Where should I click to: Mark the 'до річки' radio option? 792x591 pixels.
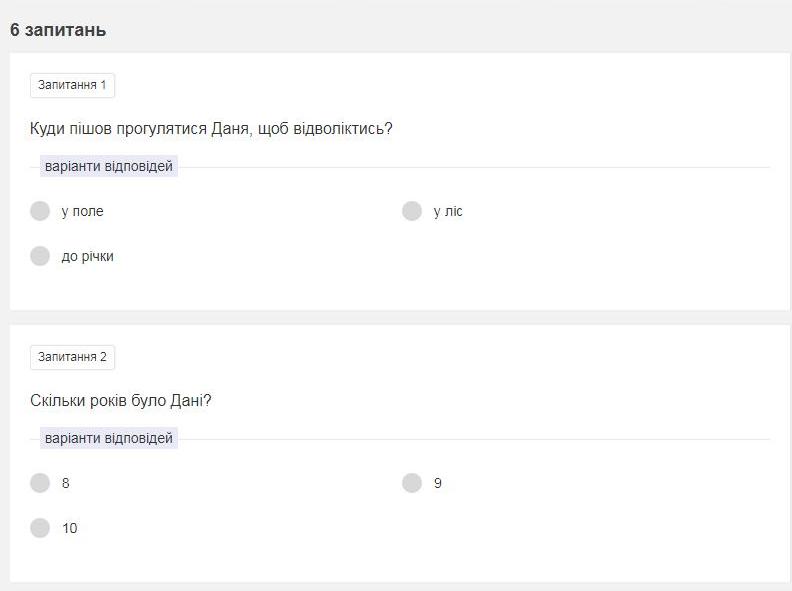coord(40,256)
